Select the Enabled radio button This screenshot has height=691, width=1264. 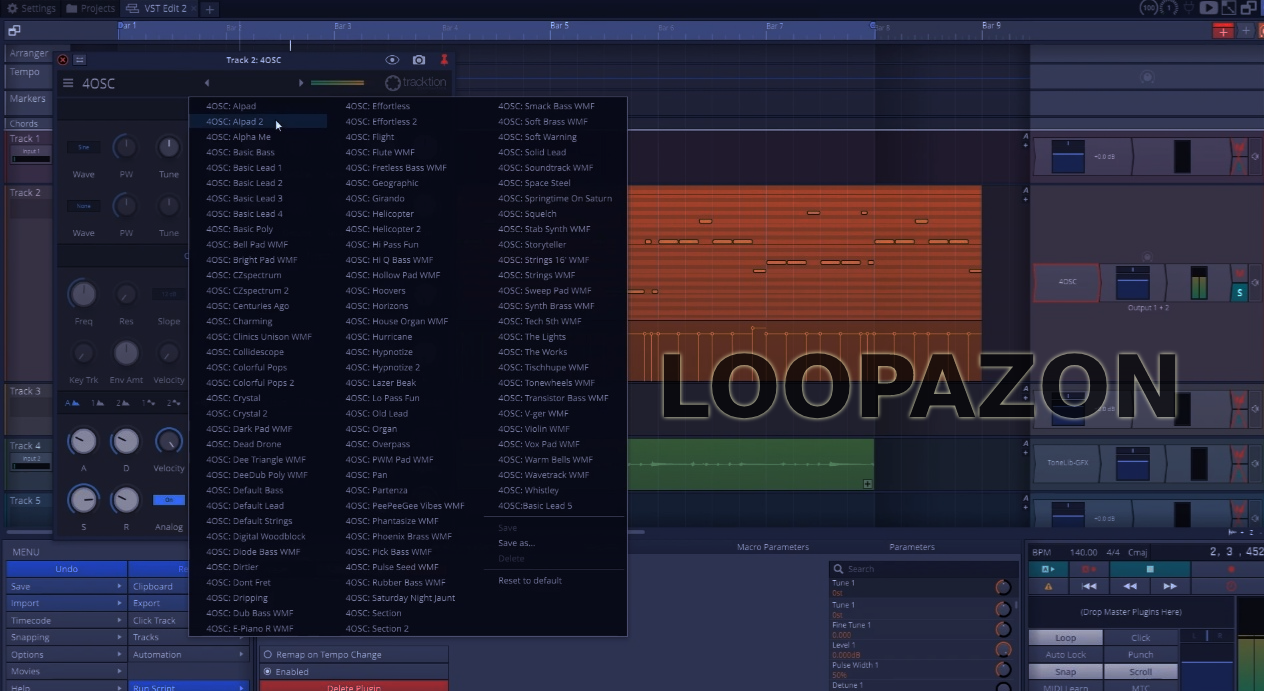click(x=268, y=671)
